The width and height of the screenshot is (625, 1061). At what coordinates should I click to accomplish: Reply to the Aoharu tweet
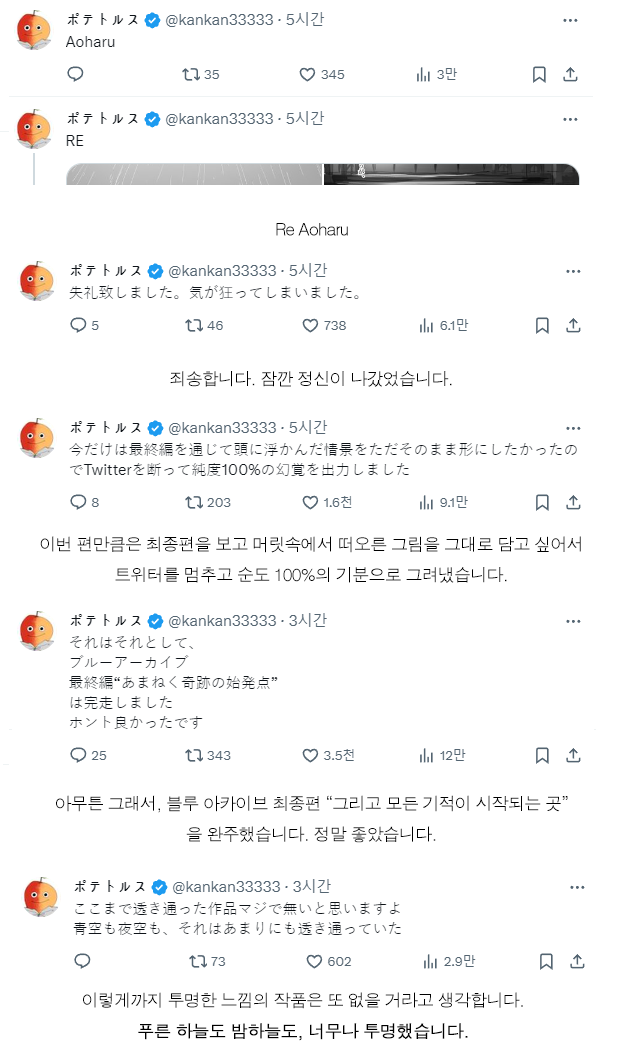tap(76, 74)
